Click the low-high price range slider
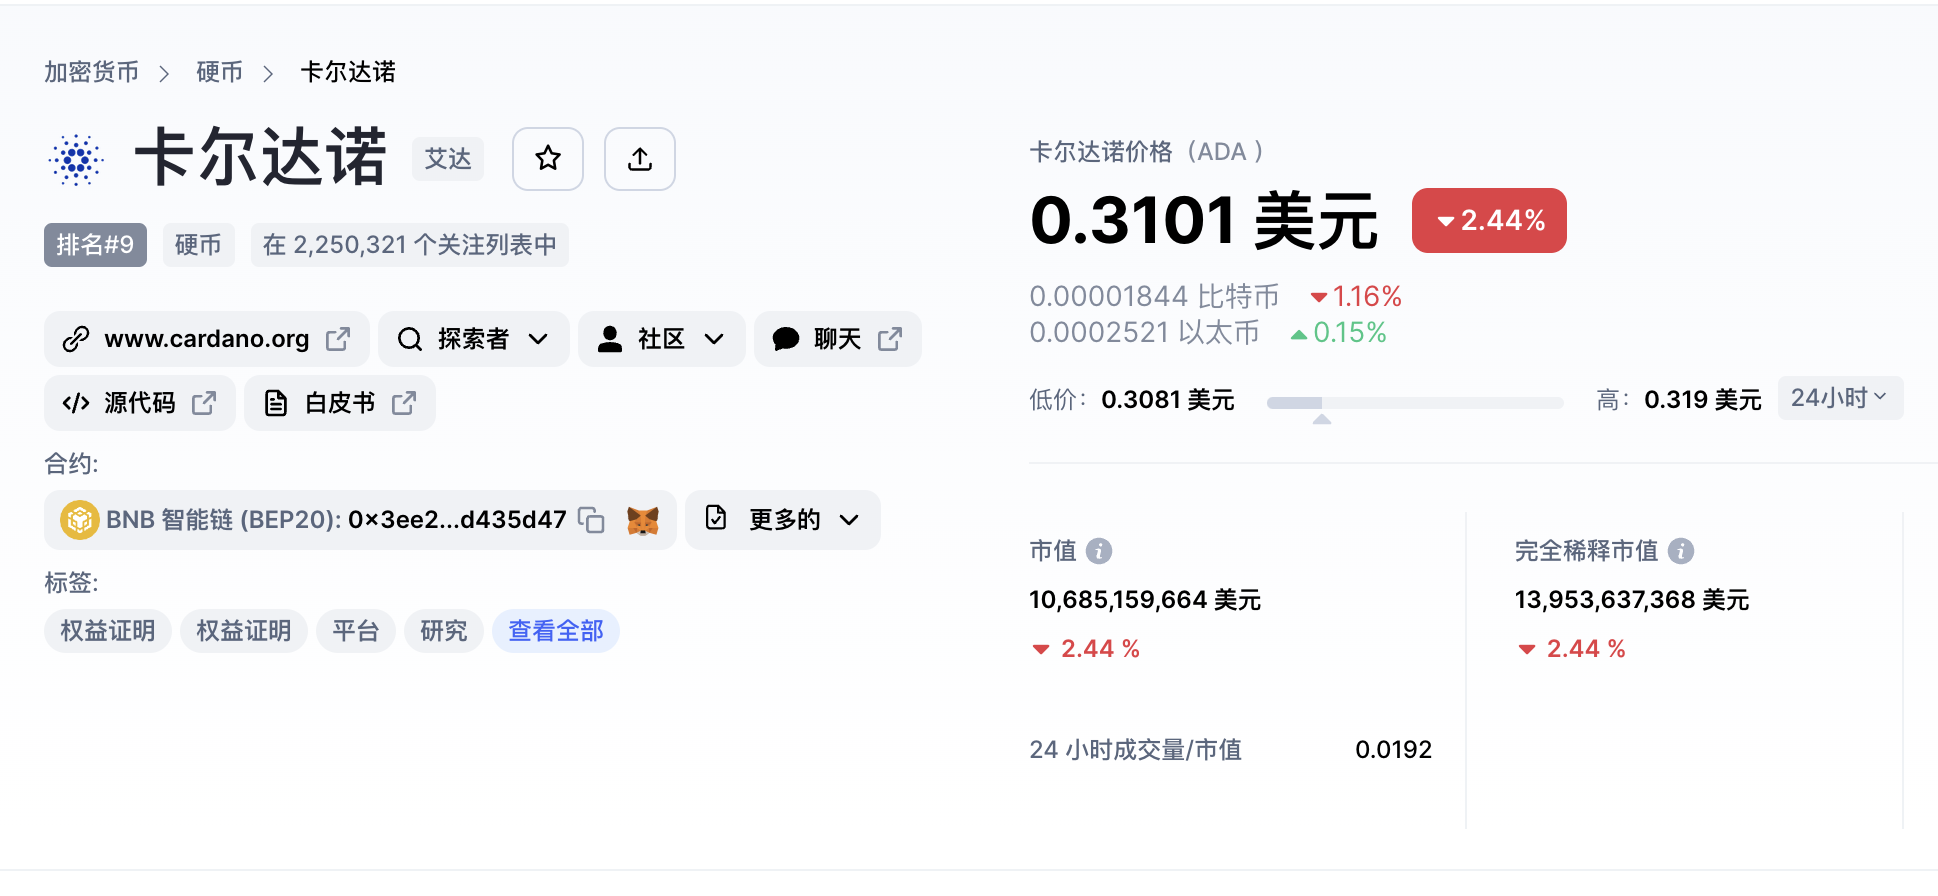 coord(1414,403)
